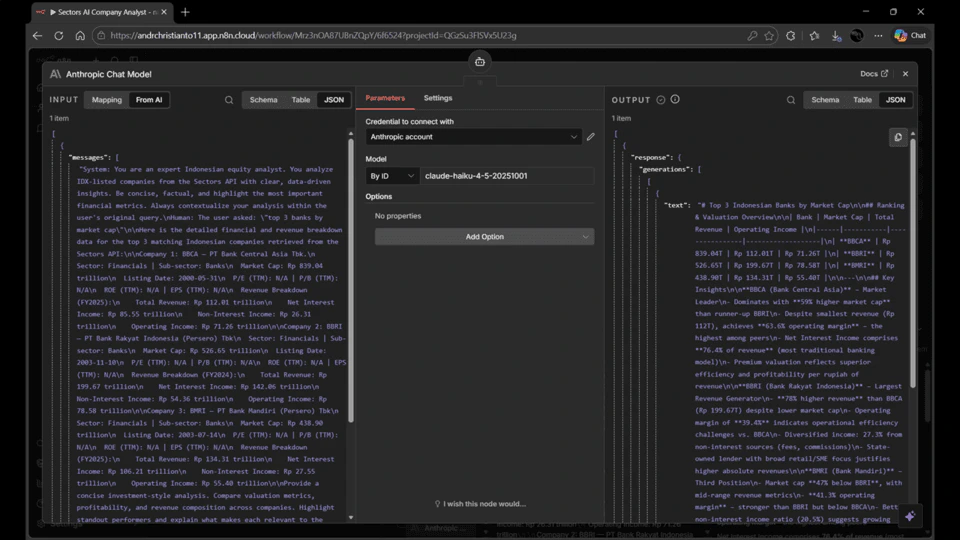Click the robot node icon above panel
The height and width of the screenshot is (540, 960).
(480, 62)
